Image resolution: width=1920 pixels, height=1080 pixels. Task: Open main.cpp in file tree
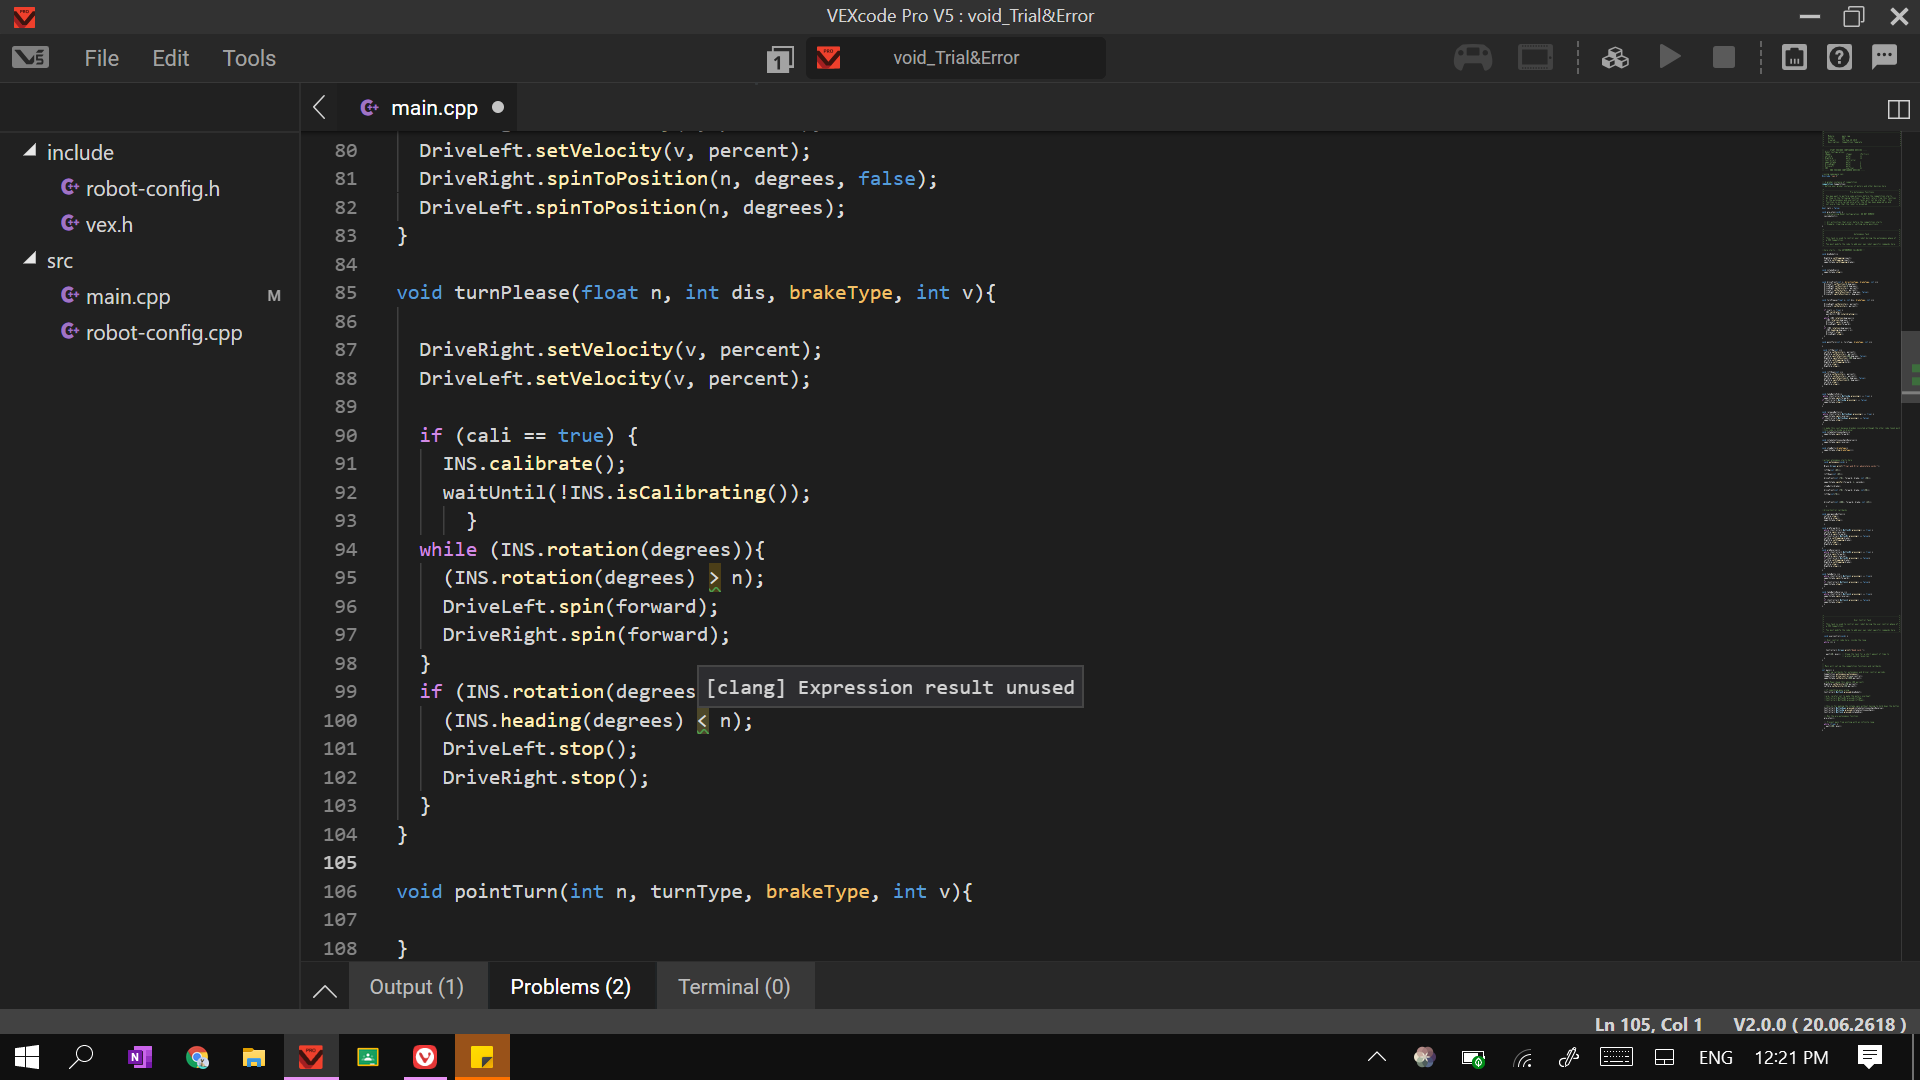click(x=128, y=297)
